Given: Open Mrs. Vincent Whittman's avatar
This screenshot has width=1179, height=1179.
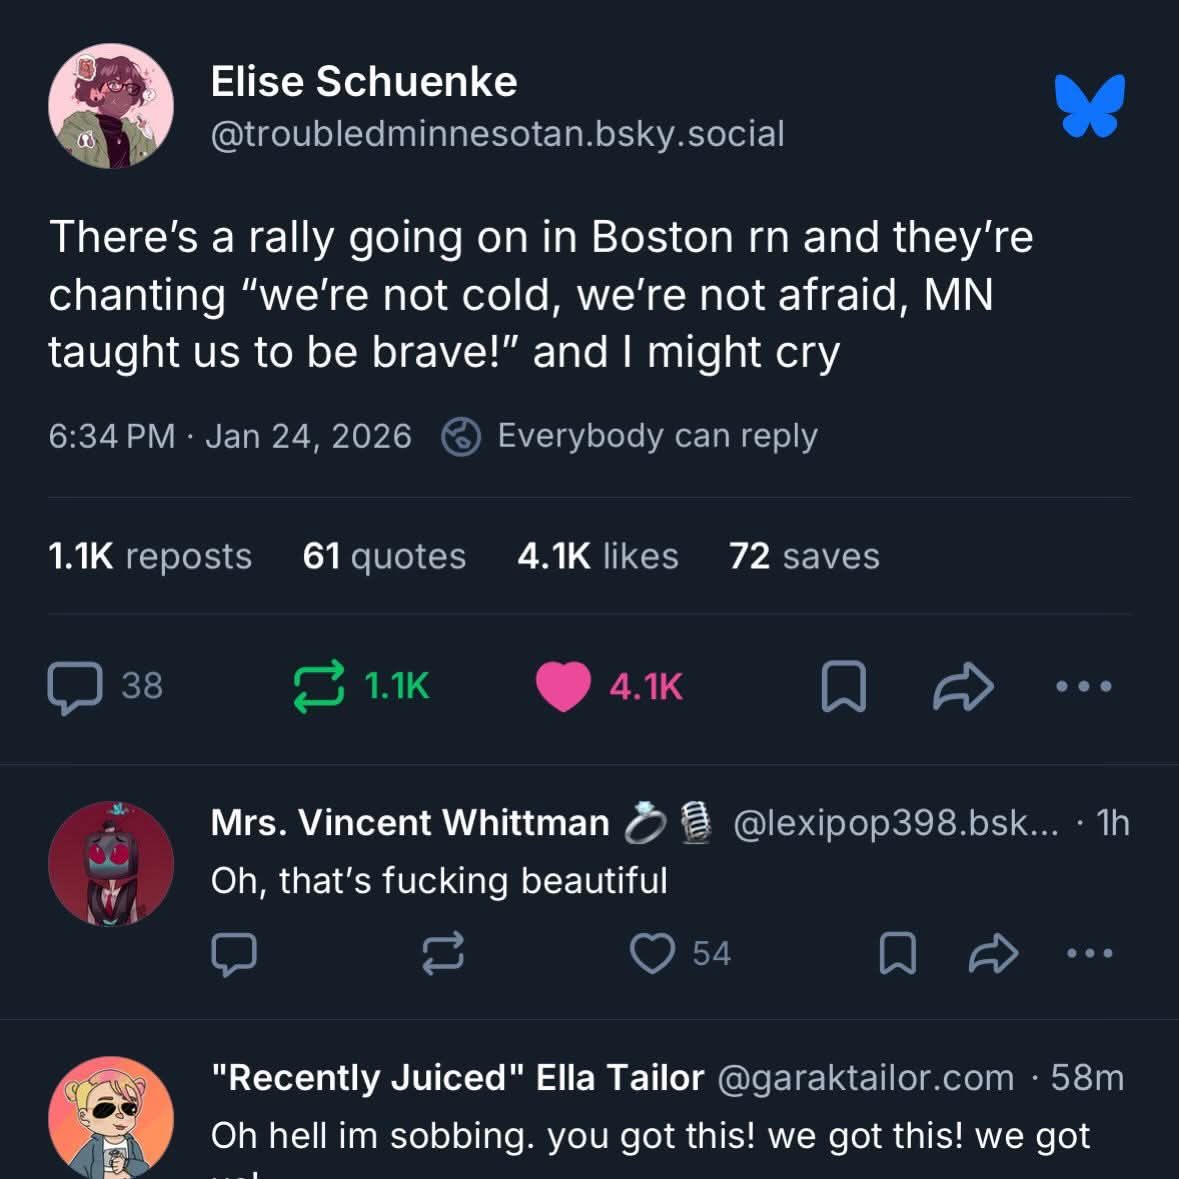Looking at the screenshot, I should [x=110, y=863].
